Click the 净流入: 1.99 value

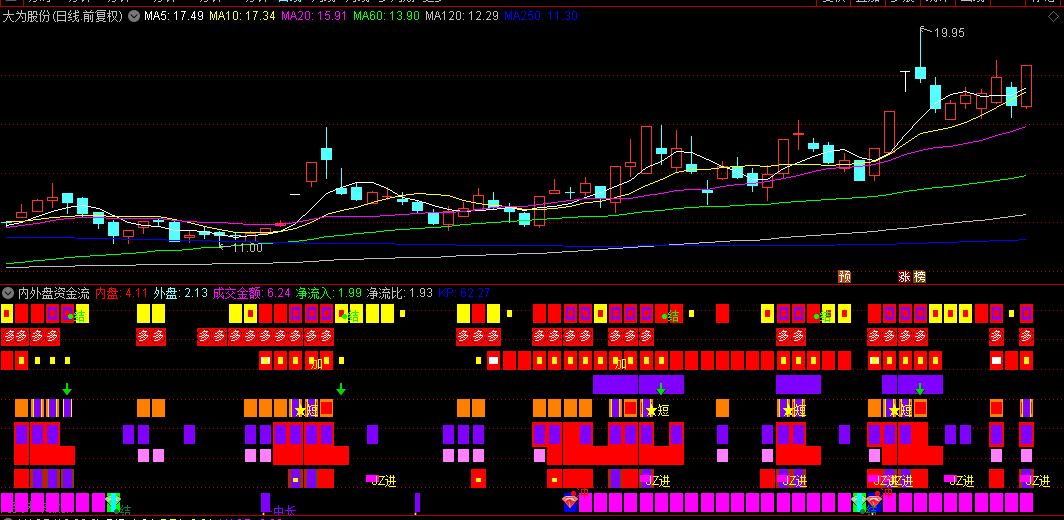click(328, 293)
